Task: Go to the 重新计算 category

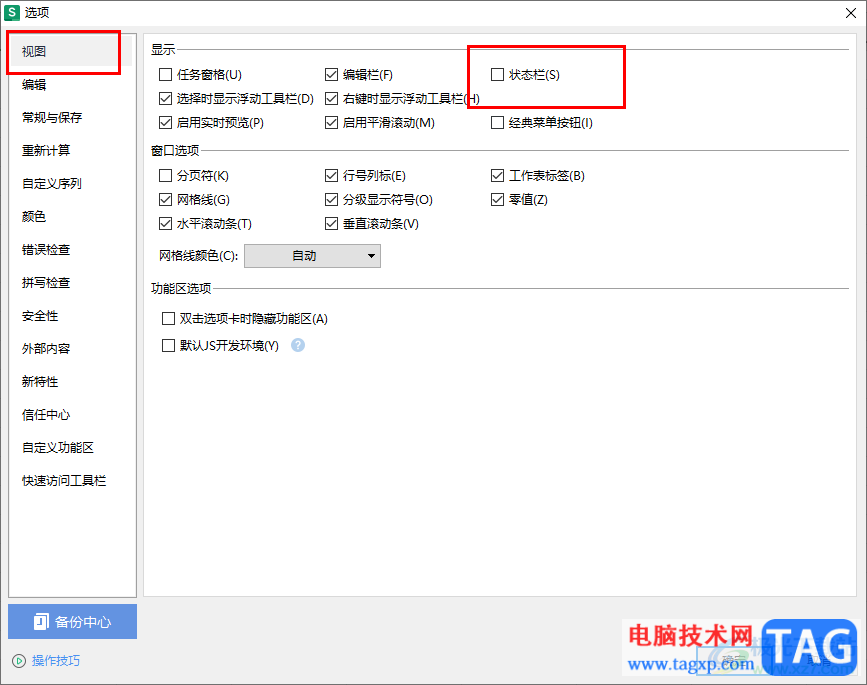Action: pos(70,150)
